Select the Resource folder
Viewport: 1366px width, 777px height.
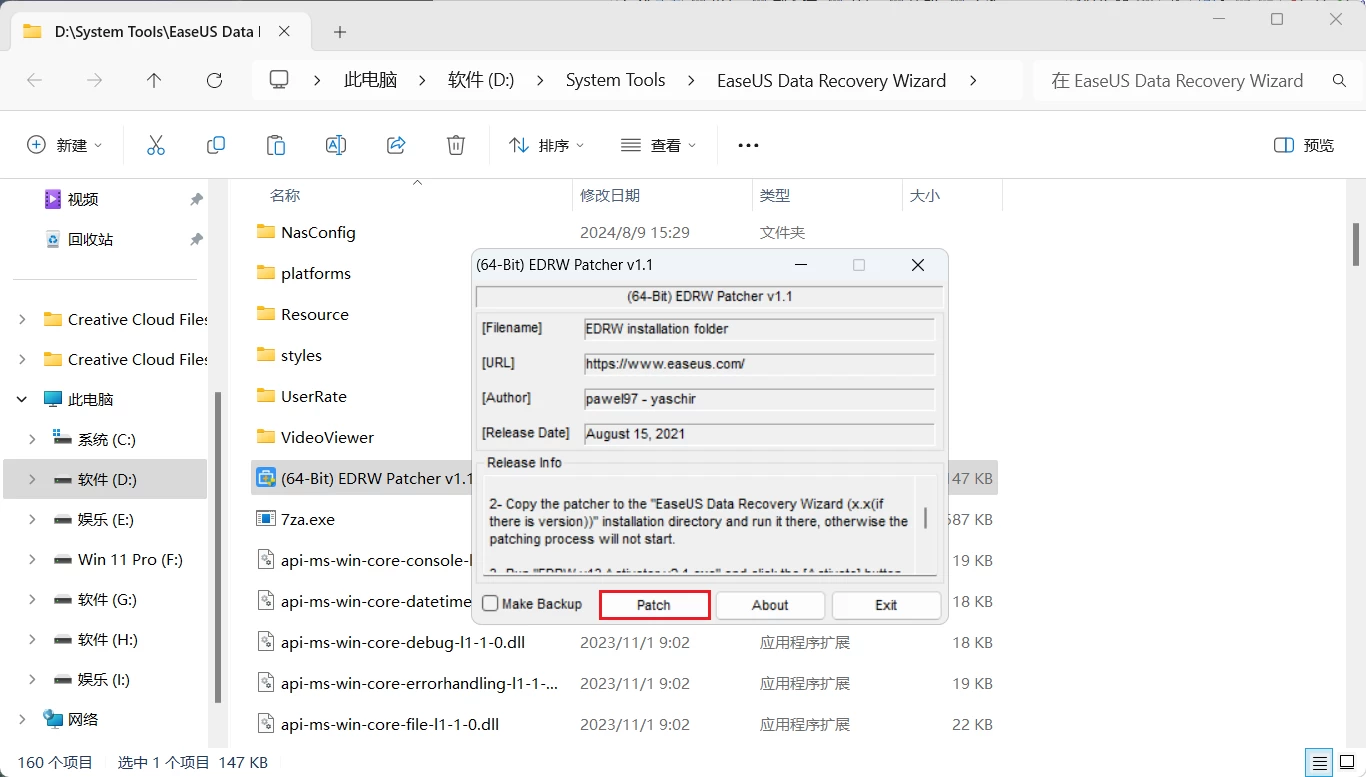315,314
